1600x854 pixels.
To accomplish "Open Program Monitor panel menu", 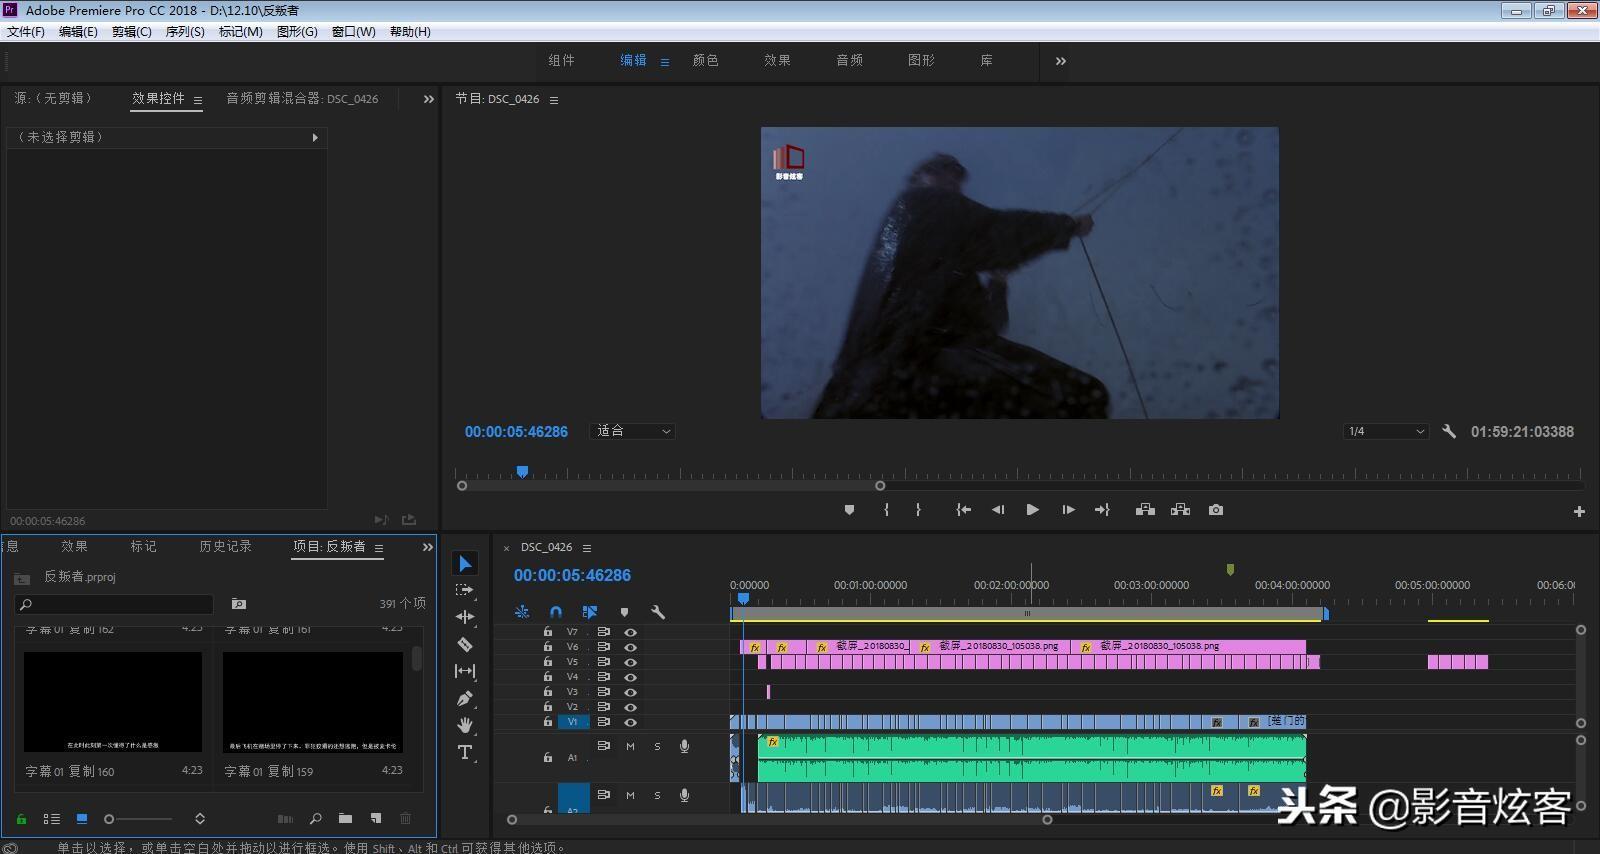I will coord(554,100).
